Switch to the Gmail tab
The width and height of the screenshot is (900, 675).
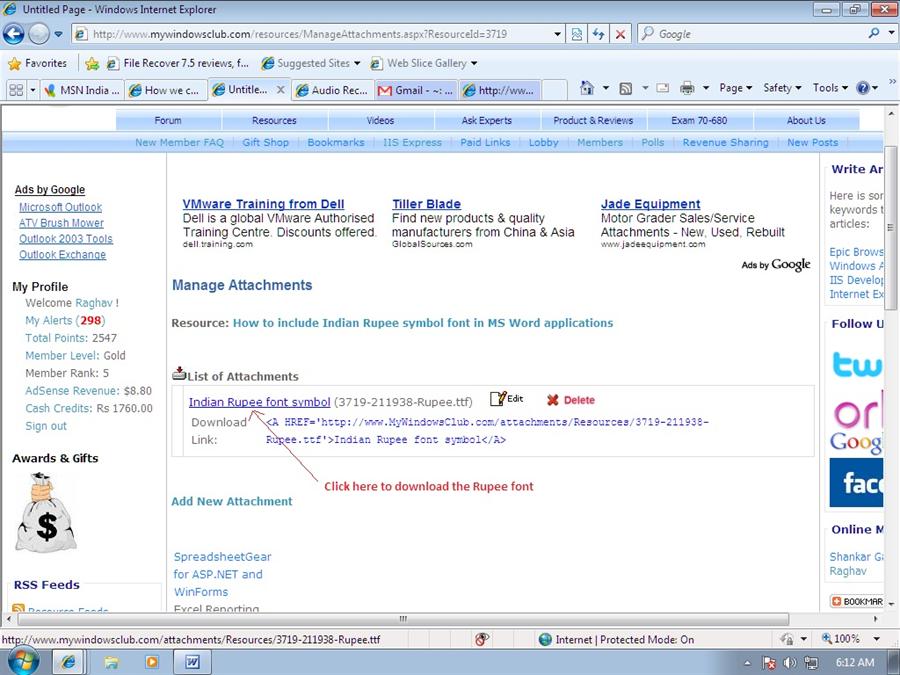click(x=416, y=90)
